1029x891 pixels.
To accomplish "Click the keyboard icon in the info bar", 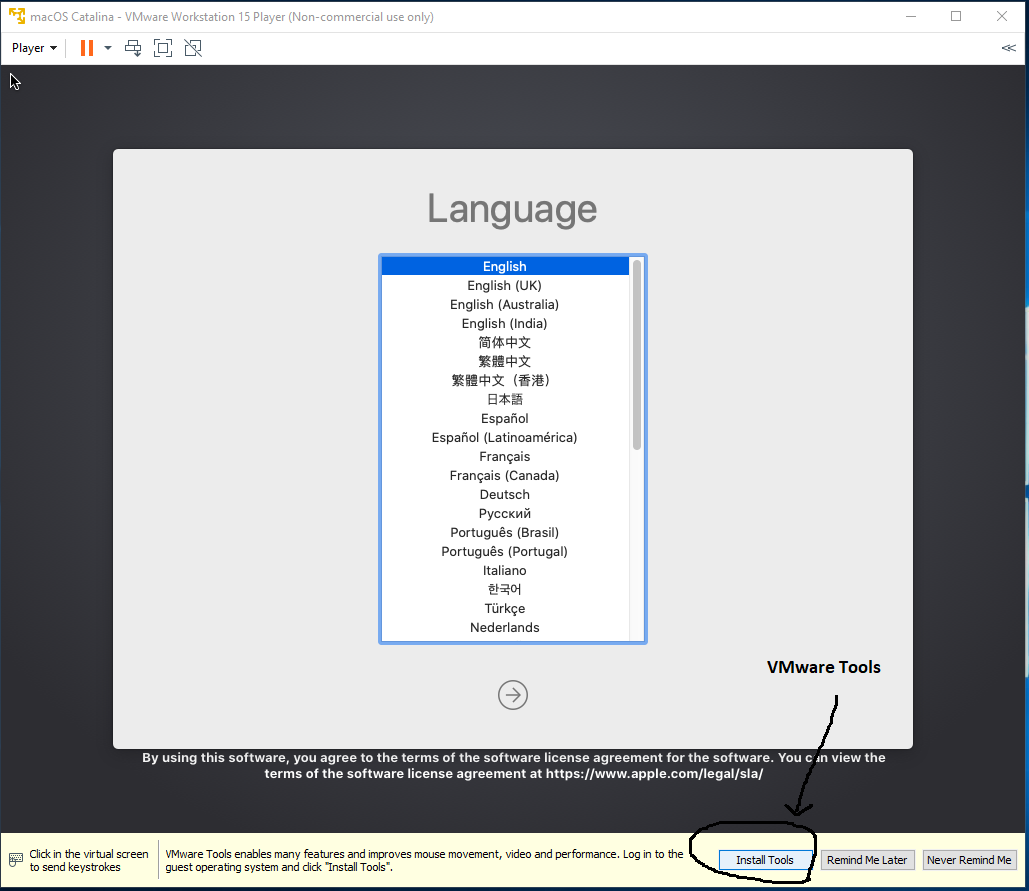I will (16, 860).
